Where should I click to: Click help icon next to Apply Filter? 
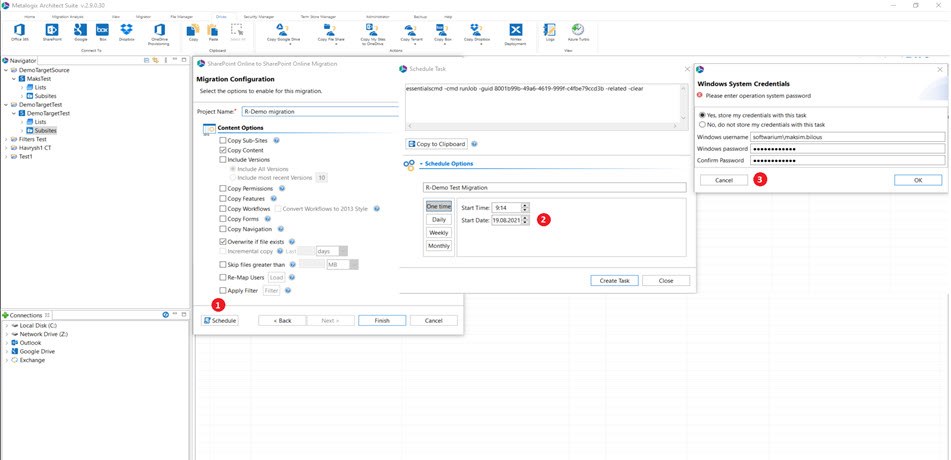pos(287,291)
